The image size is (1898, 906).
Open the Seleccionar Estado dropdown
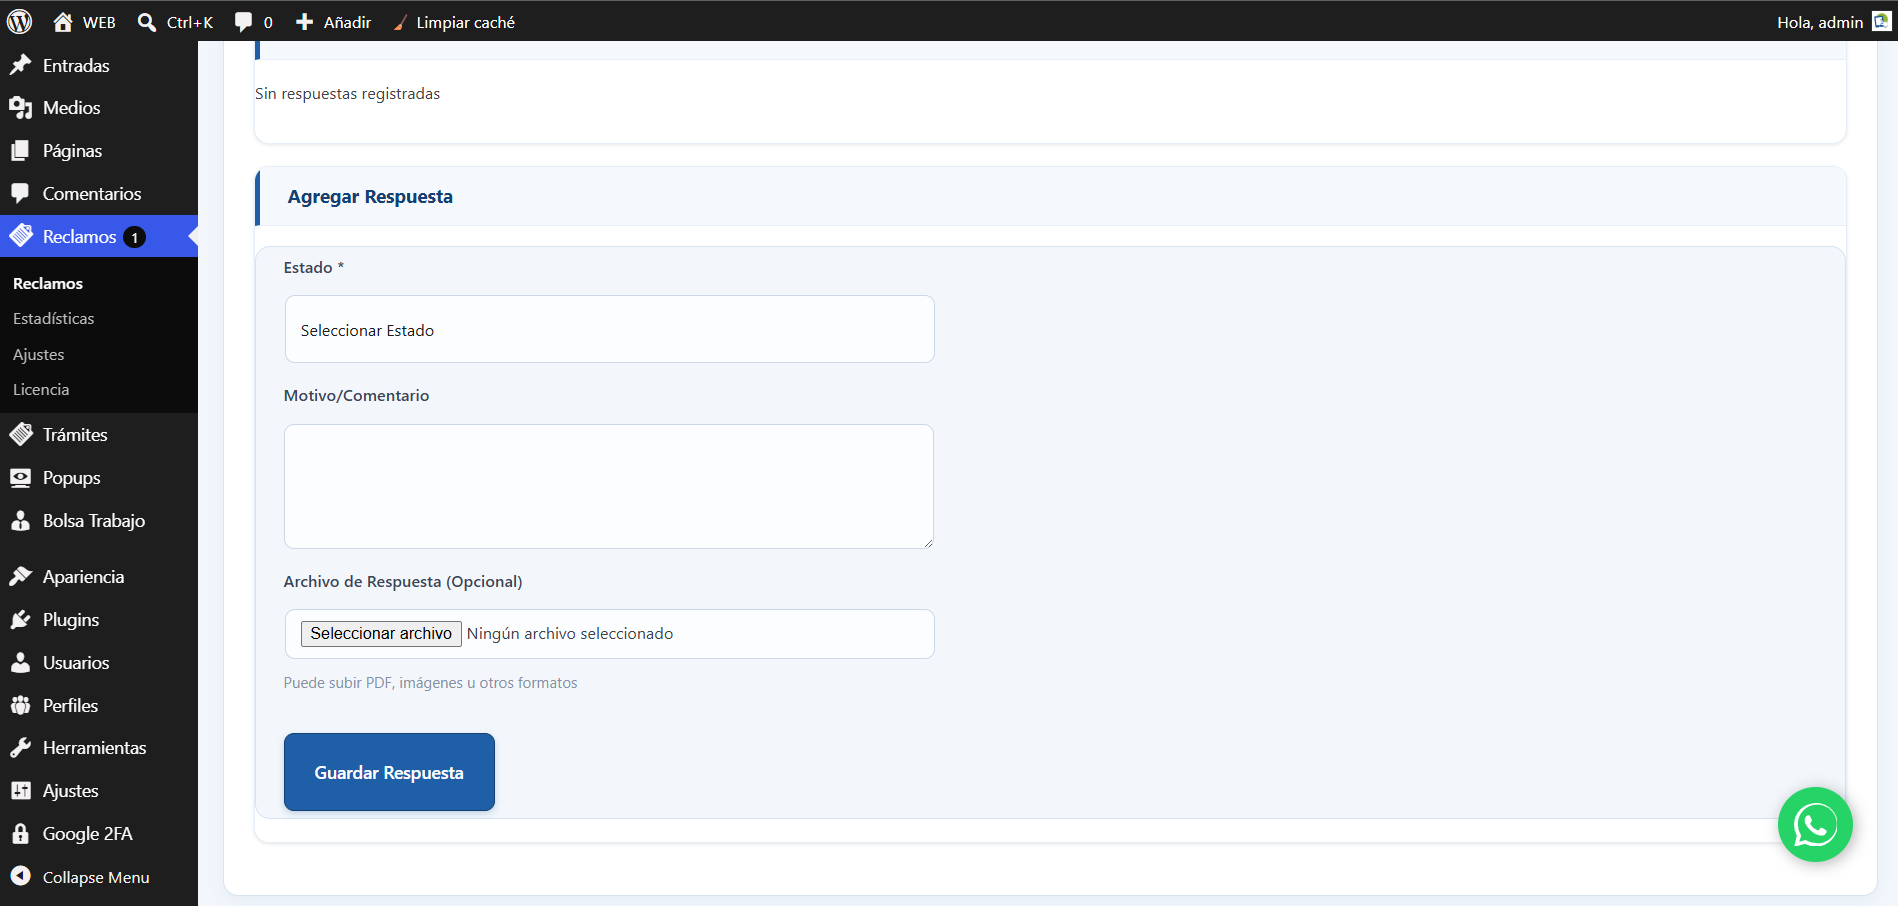[x=610, y=329]
